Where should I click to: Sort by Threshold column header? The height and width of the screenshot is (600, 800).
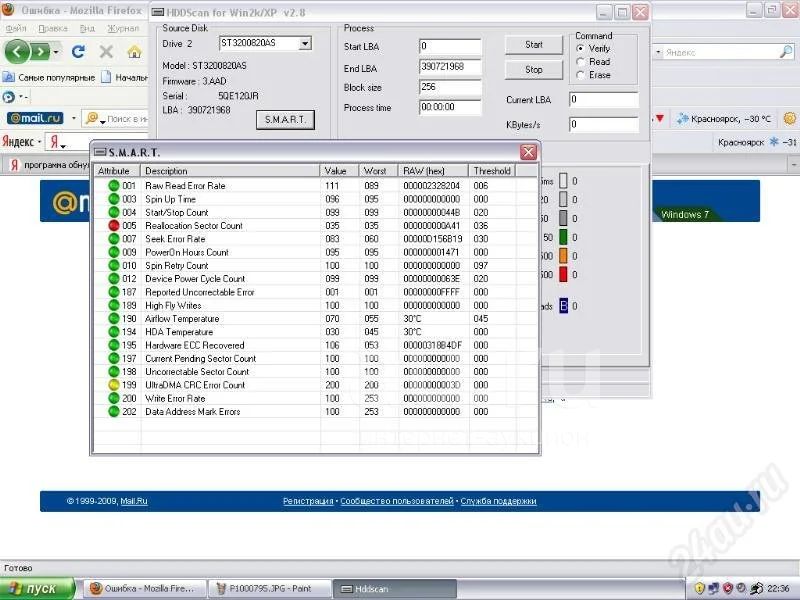[492, 171]
